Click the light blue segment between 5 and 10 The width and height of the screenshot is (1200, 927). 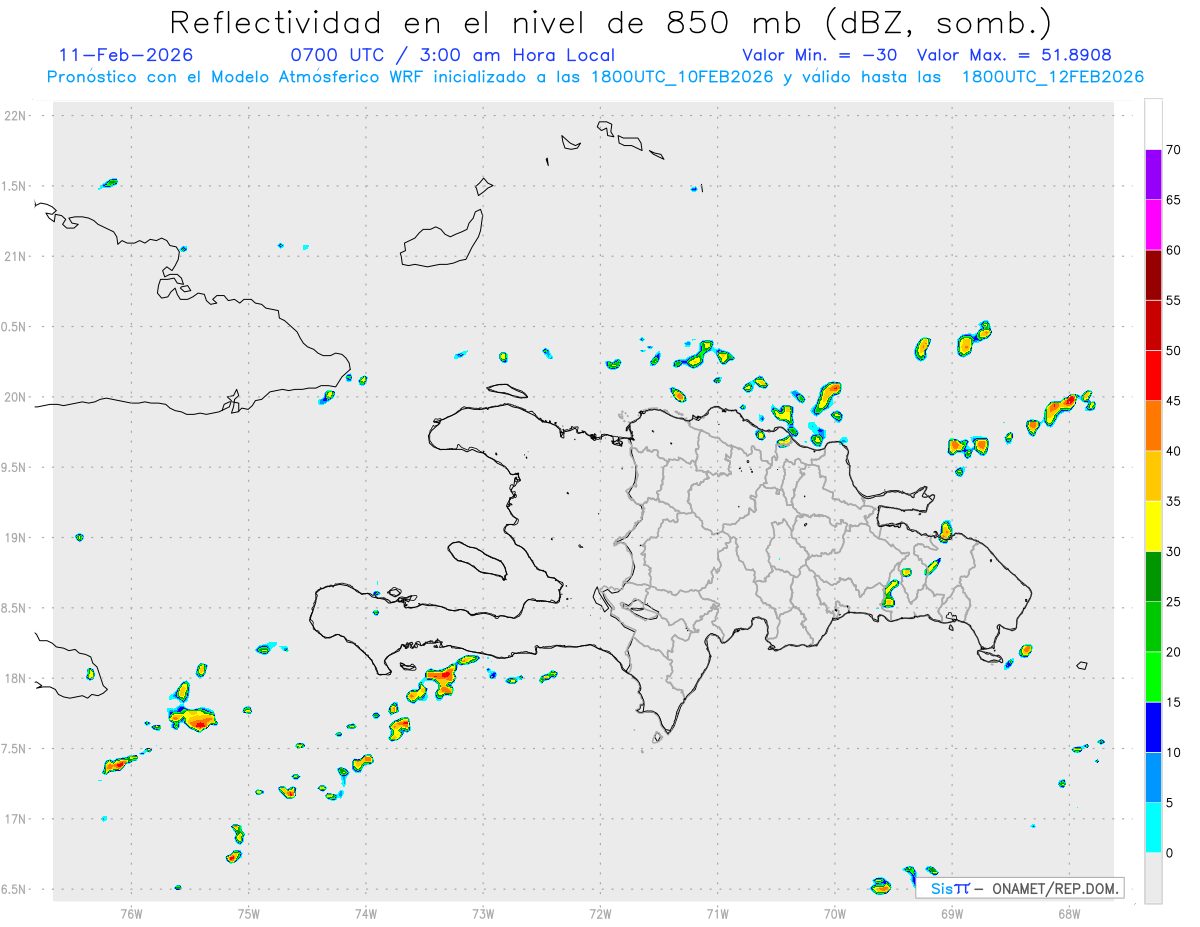click(x=1153, y=777)
